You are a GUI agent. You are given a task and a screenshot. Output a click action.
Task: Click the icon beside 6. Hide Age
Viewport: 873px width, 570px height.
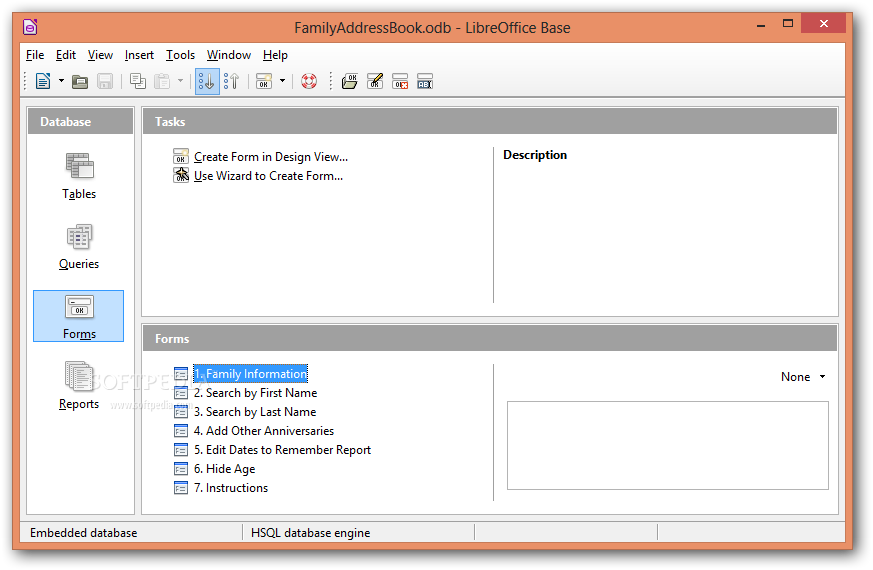click(181, 469)
